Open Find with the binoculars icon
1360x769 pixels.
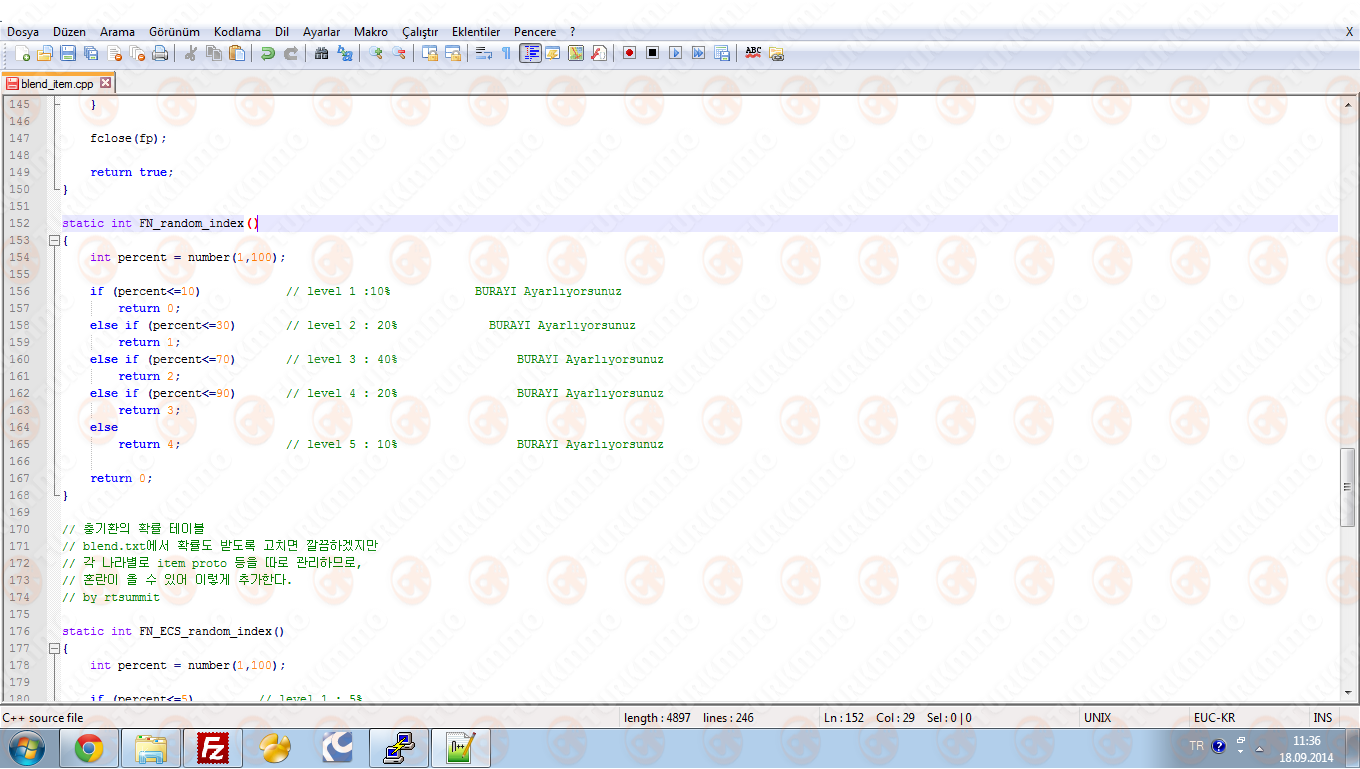click(321, 53)
